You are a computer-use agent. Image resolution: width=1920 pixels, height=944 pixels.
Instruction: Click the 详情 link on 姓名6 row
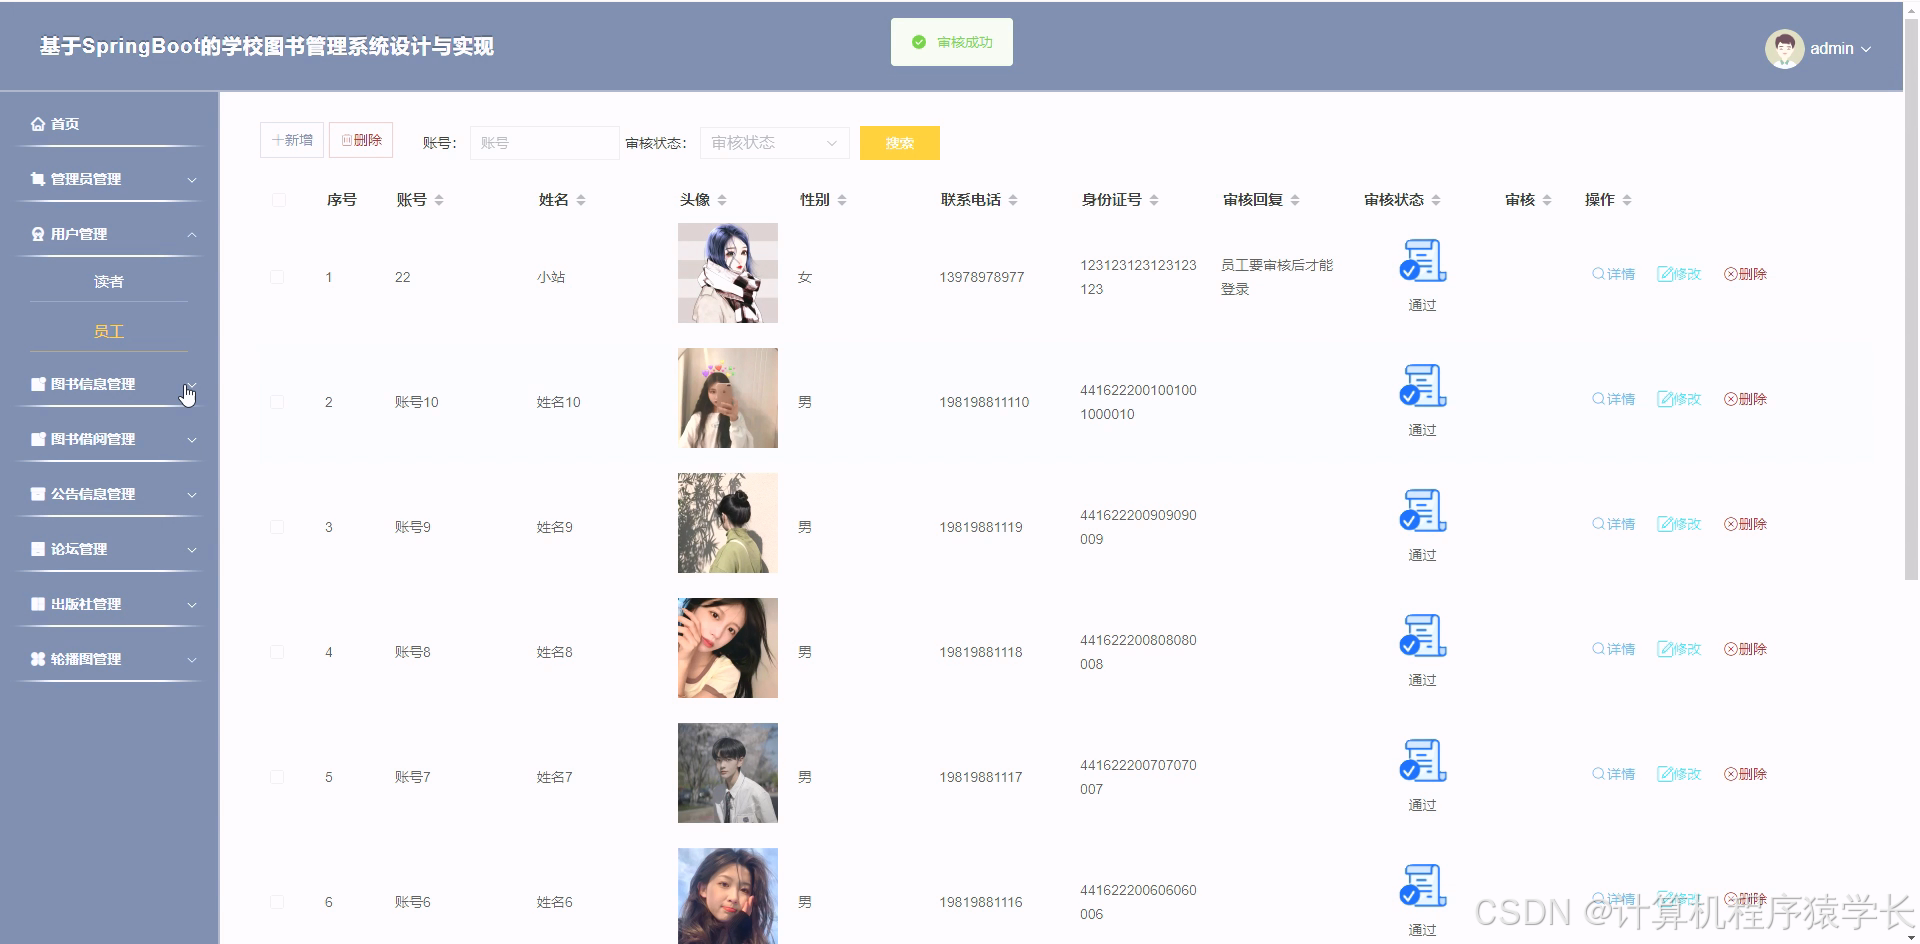[x=1612, y=898]
